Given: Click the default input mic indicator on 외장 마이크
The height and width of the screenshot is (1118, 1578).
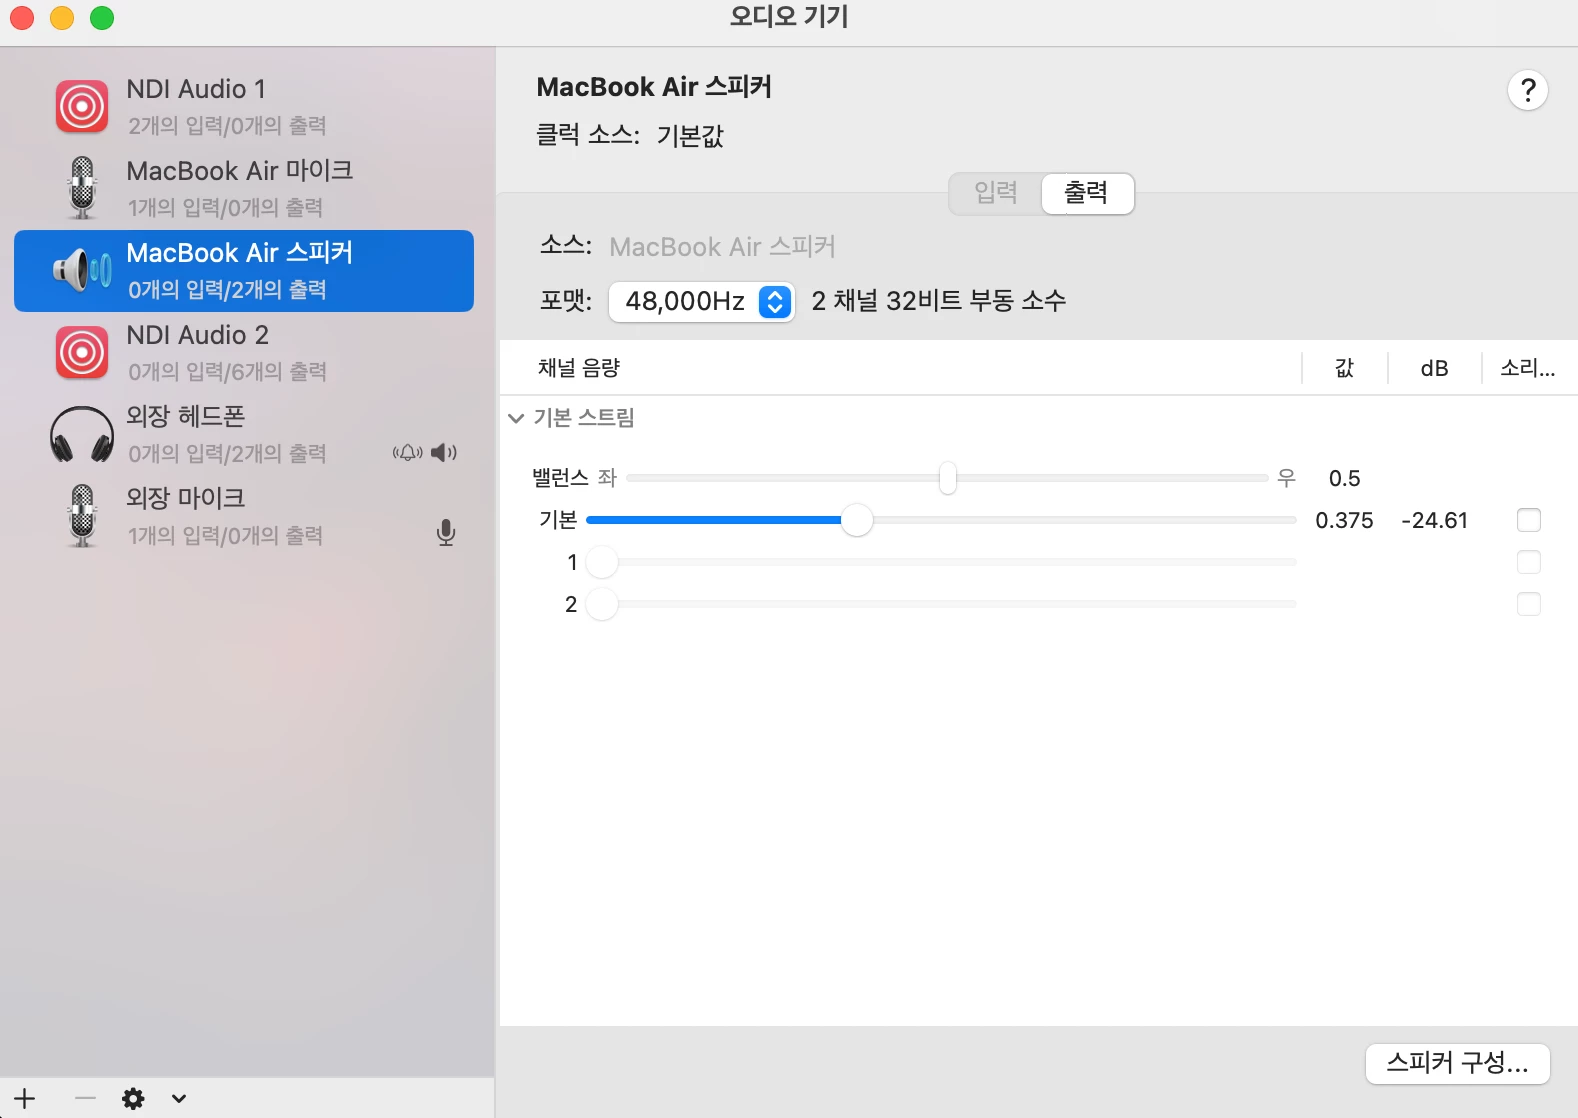Looking at the screenshot, I should (x=446, y=533).
